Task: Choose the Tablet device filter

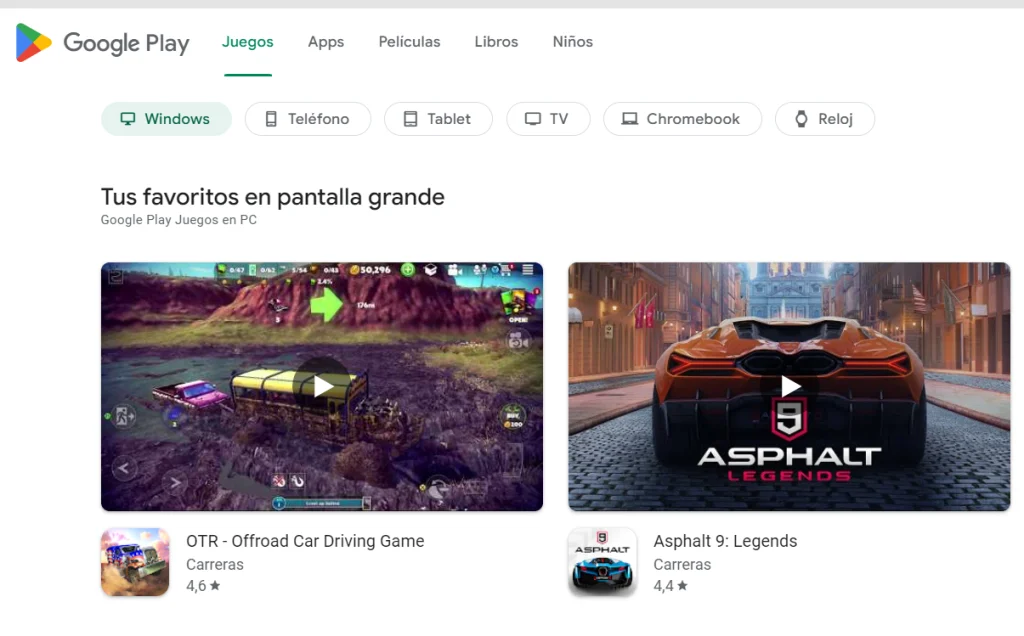Action: 438,119
